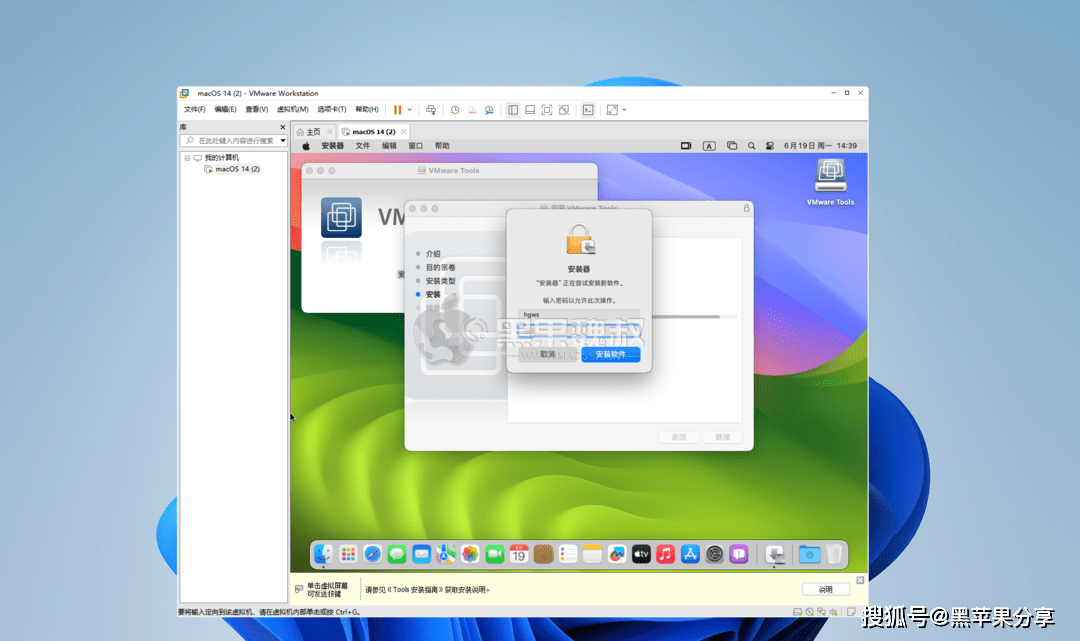Viewport: 1080px width, 641px height.
Task: Select the 目的宗卷 step in the installer sidebar
Action: [441, 267]
